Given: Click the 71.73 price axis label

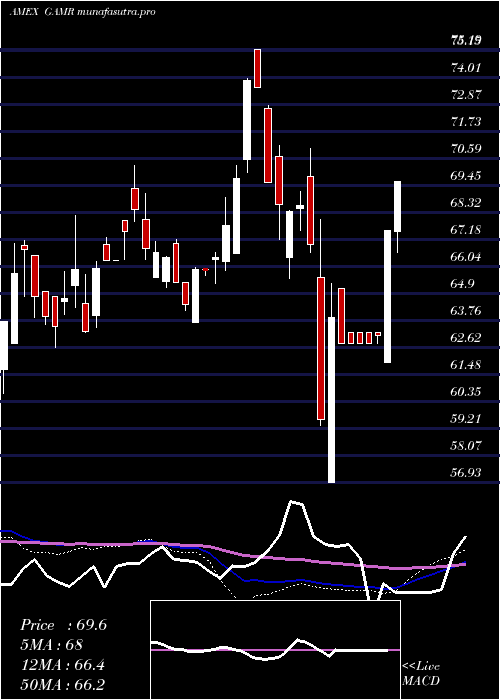Looking at the screenshot, I should click(466, 121).
